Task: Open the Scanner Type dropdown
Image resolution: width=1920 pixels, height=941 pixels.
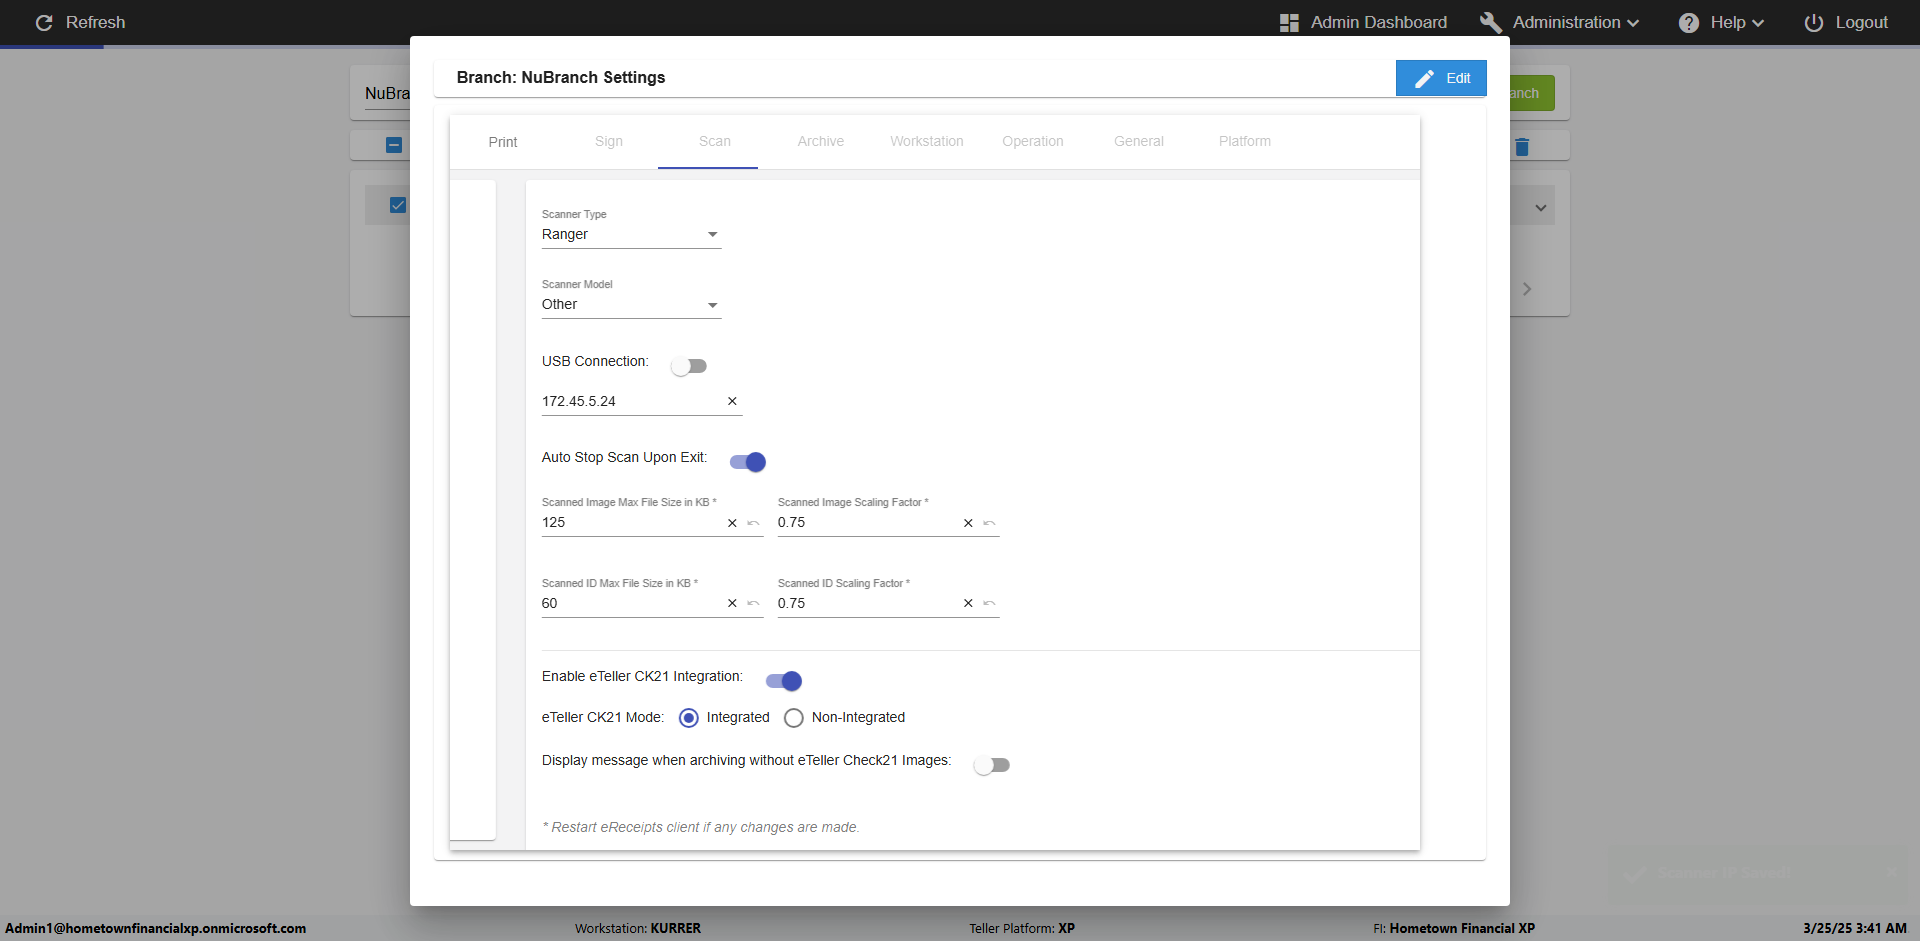Action: (630, 234)
